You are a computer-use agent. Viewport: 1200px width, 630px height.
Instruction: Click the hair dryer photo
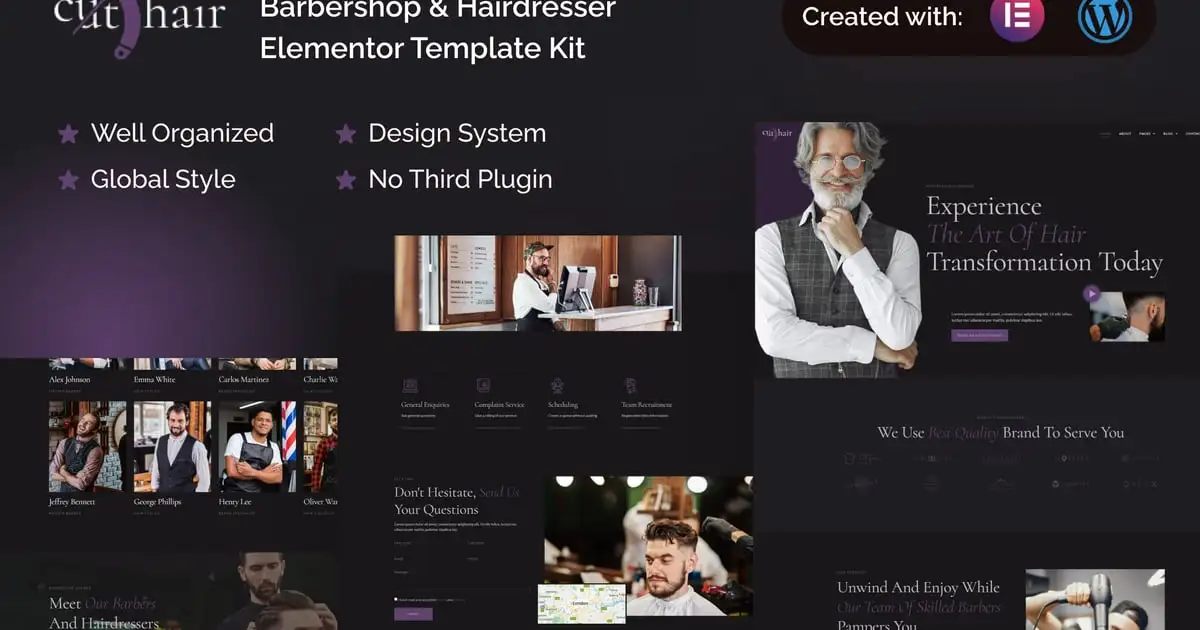pos(1095,600)
